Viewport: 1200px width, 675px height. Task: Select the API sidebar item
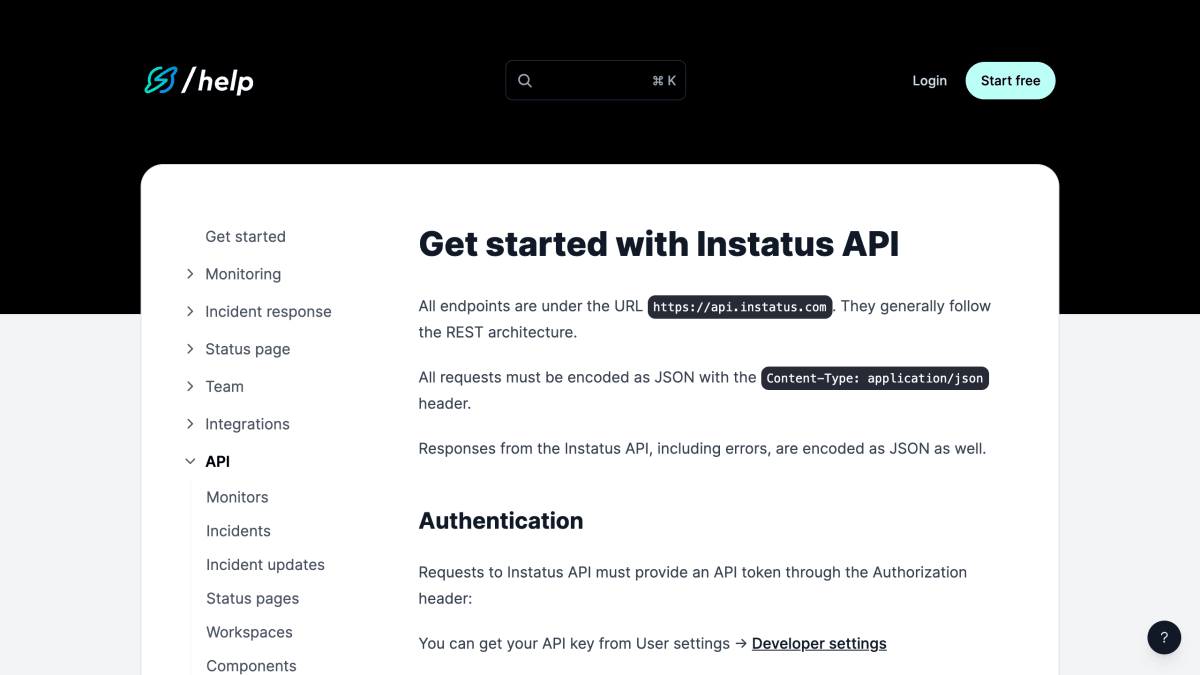(217, 462)
